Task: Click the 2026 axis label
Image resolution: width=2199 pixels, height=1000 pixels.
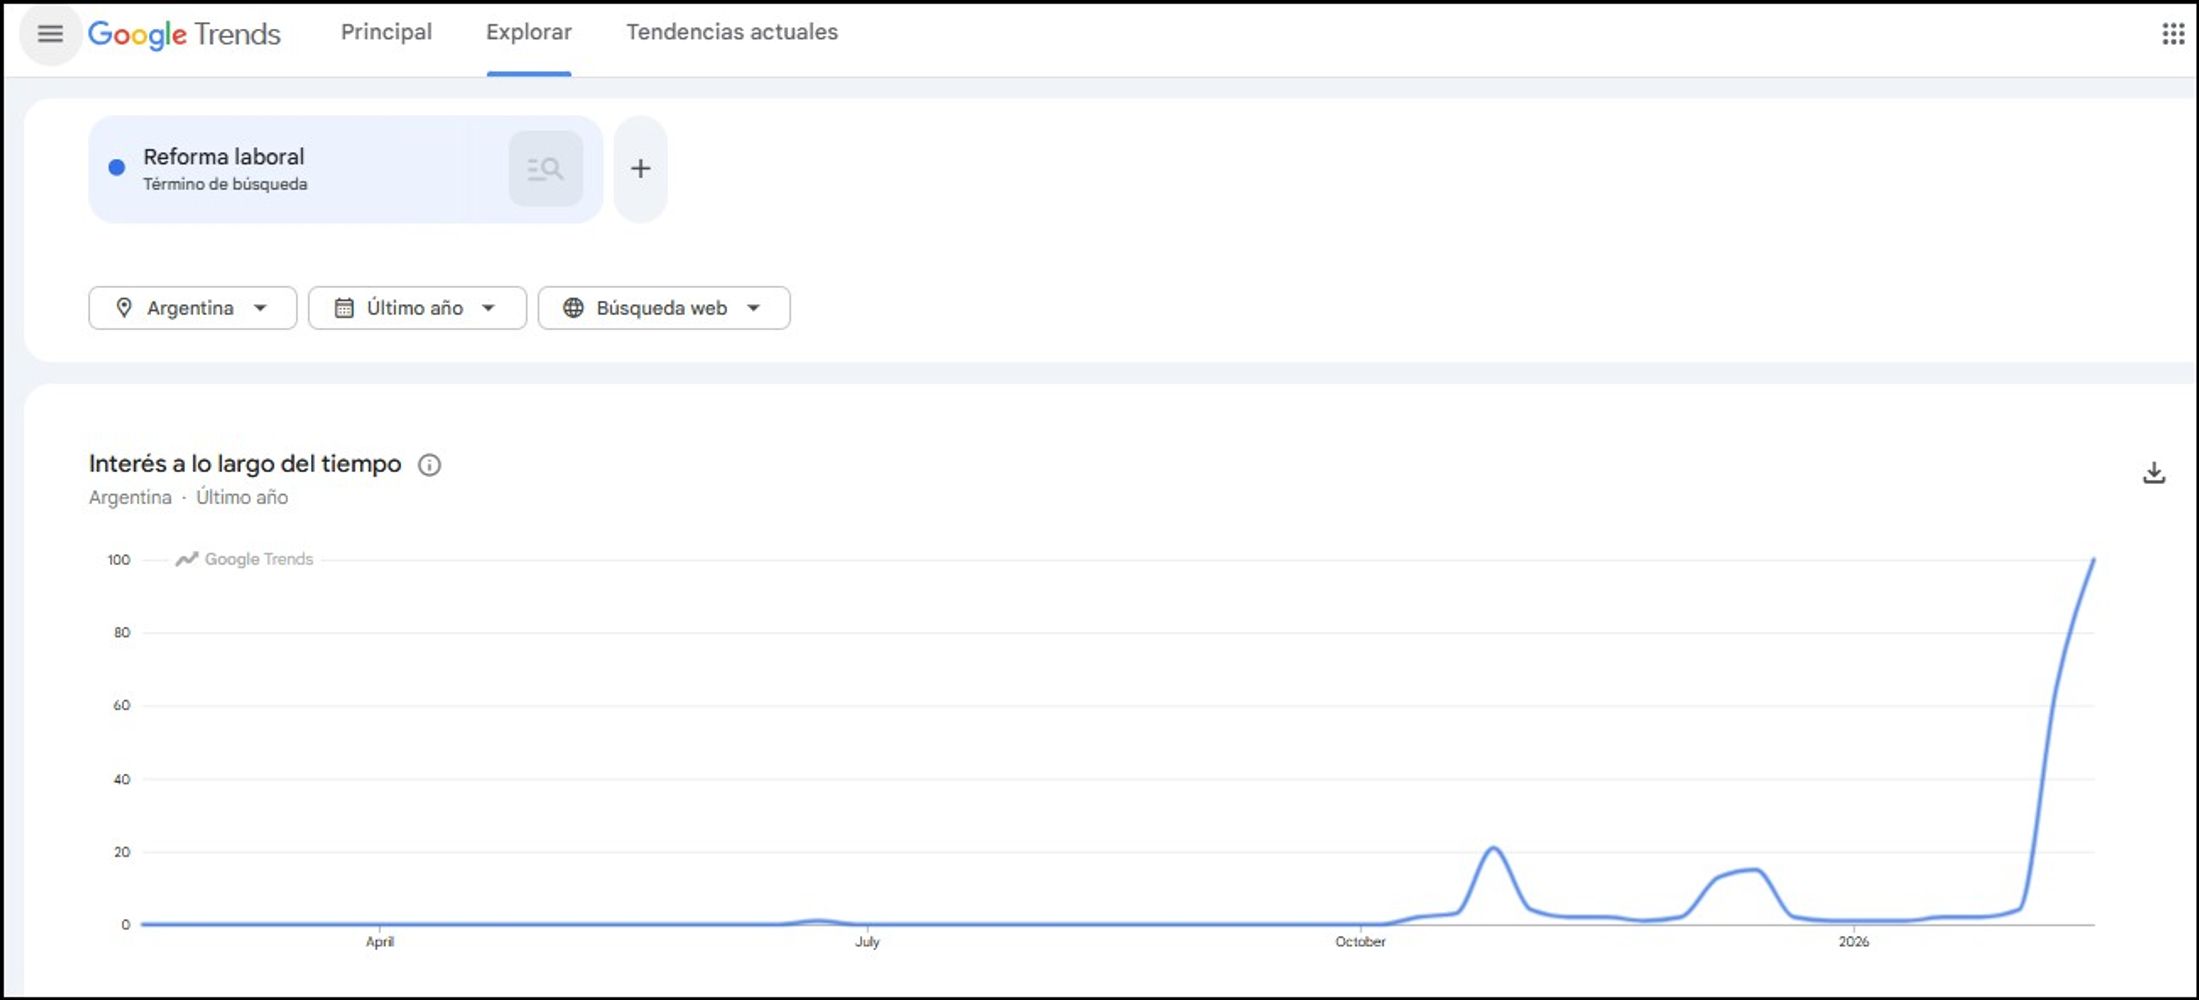Action: 1853,942
